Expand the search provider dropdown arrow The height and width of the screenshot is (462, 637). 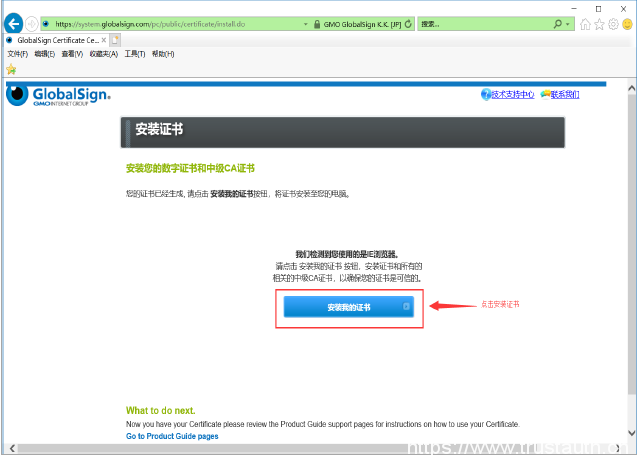pos(568,24)
